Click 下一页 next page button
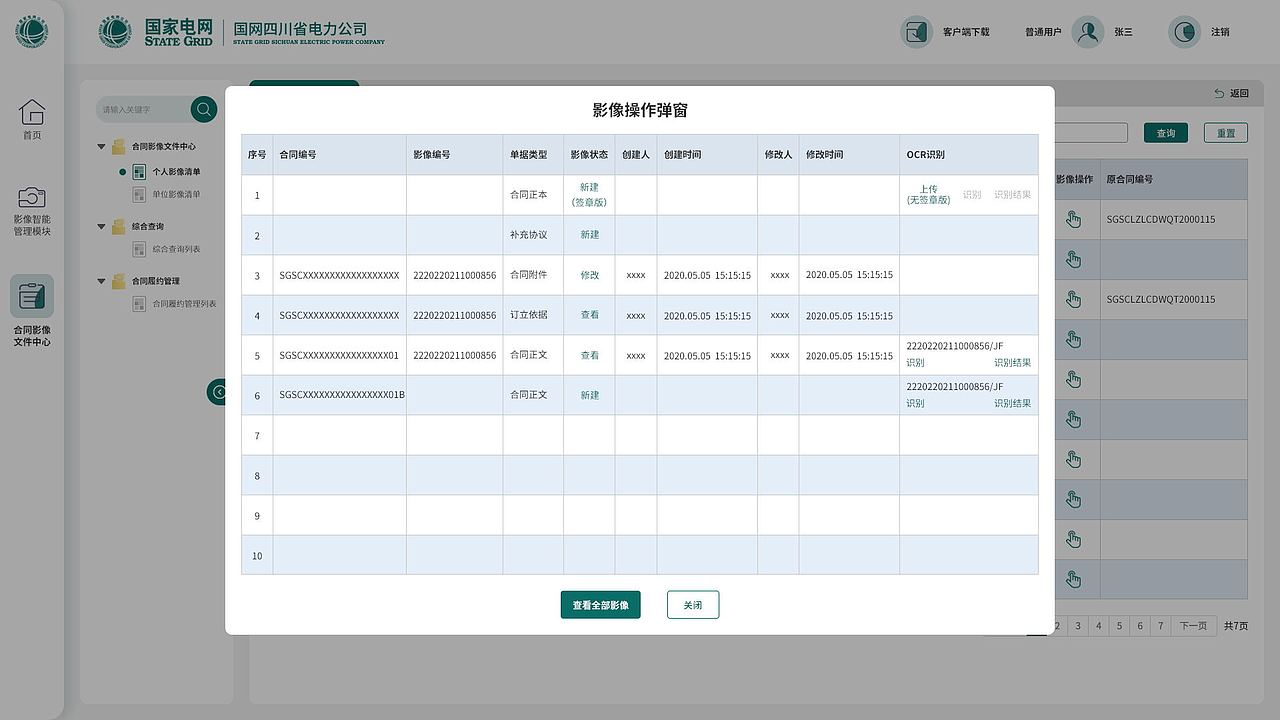The width and height of the screenshot is (1280, 720). point(1194,626)
